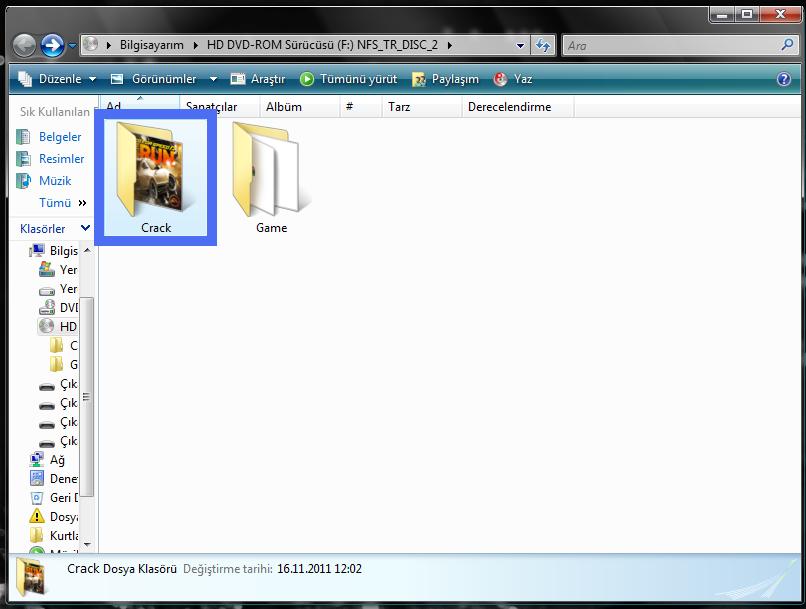This screenshot has height=609, width=806.
Task: Select G subfolder under HD drive
Action: pyautogui.click(x=64, y=365)
